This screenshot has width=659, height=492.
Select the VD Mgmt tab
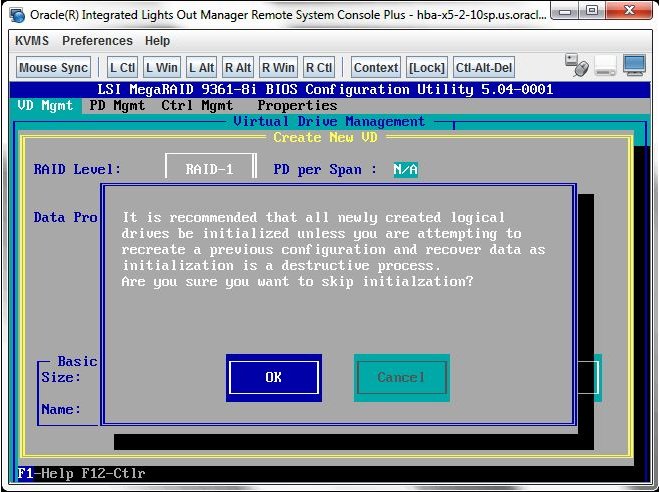click(x=45, y=105)
